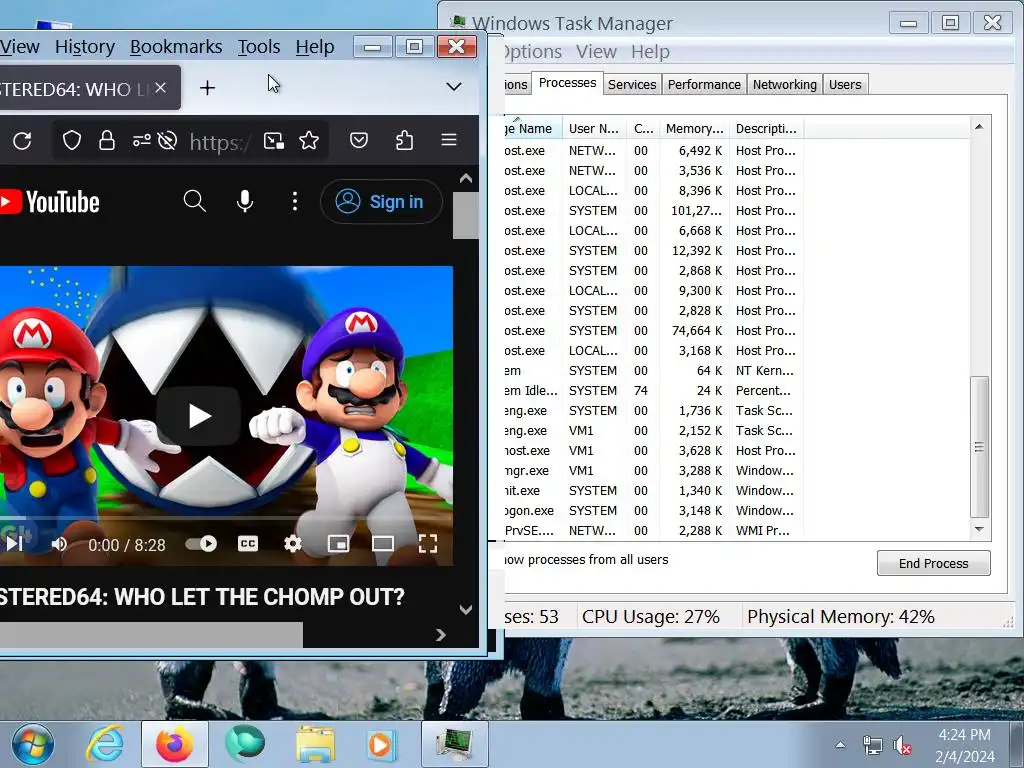Open a new Firefox tab with plus

point(207,88)
